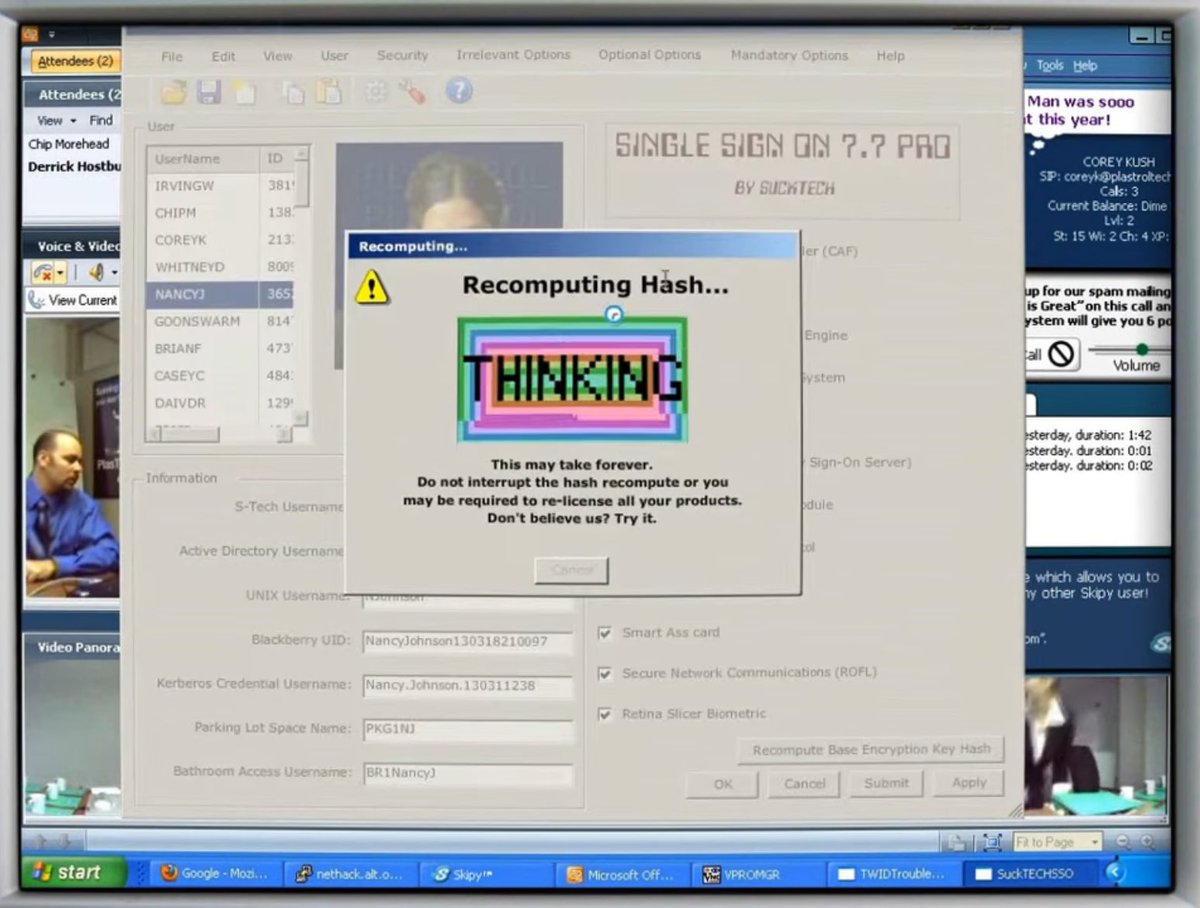Click the blue question mark help icon

[459, 92]
